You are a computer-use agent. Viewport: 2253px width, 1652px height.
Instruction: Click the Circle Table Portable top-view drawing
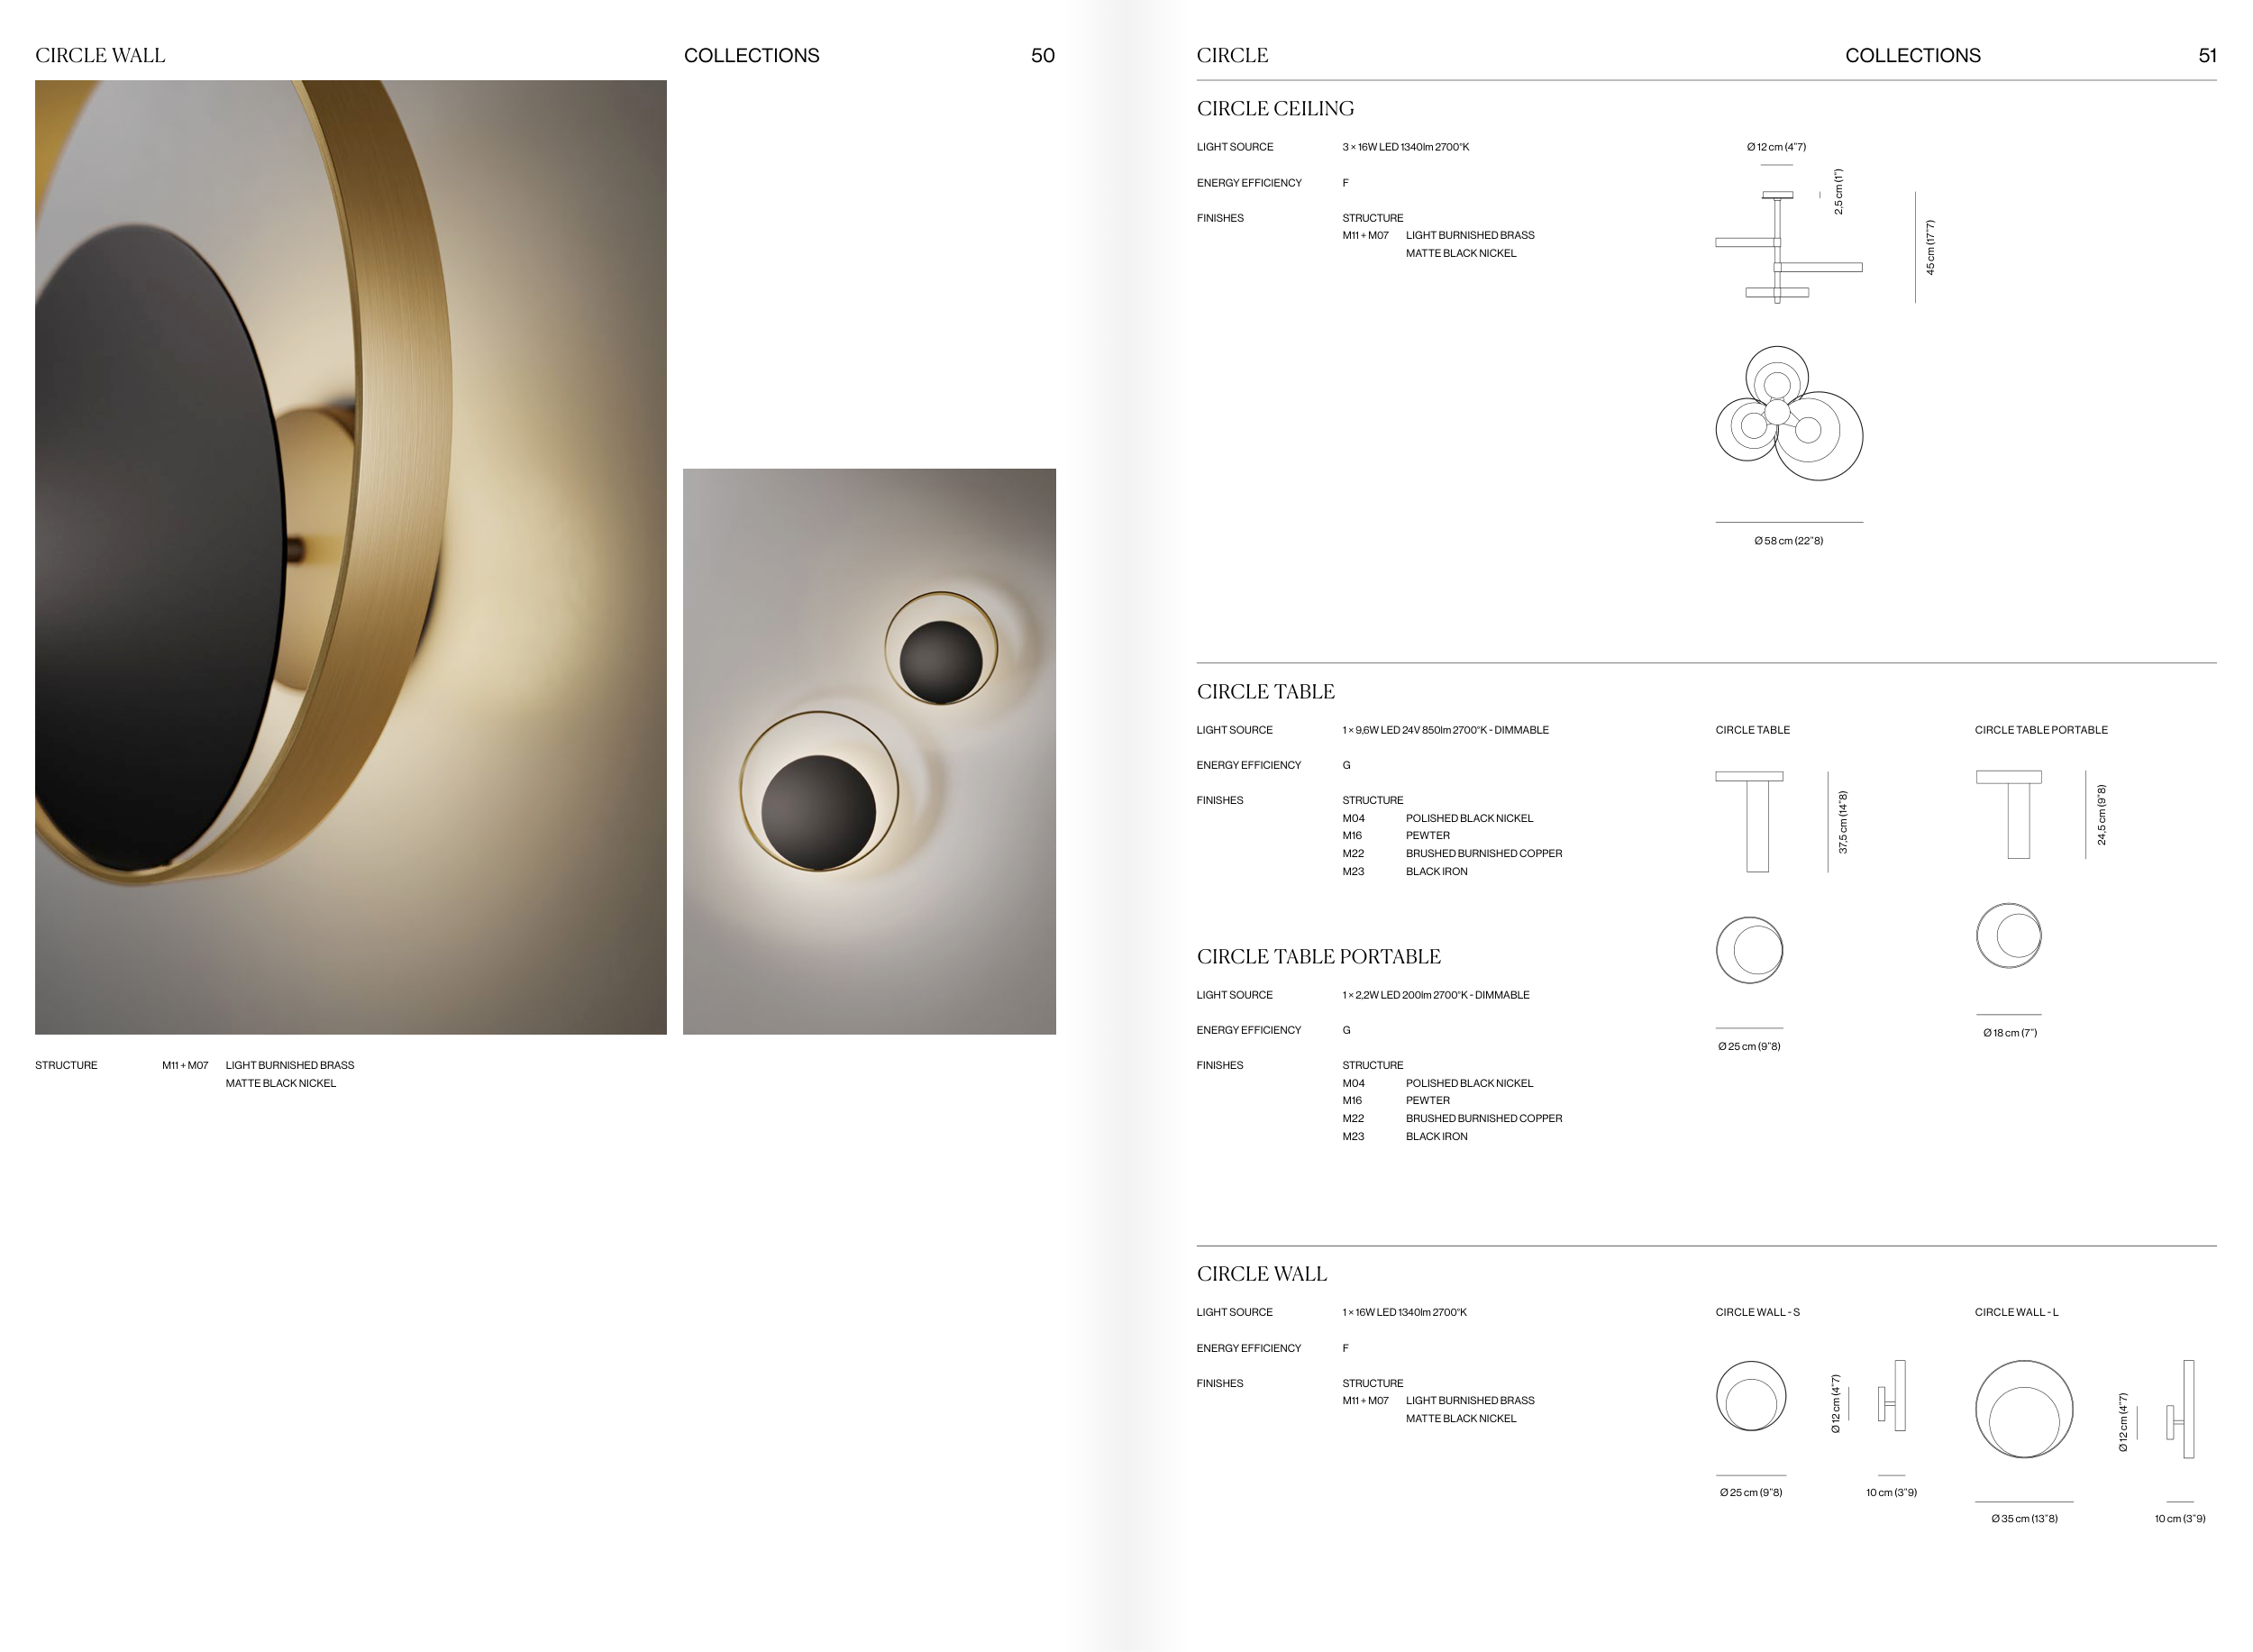point(2008,936)
